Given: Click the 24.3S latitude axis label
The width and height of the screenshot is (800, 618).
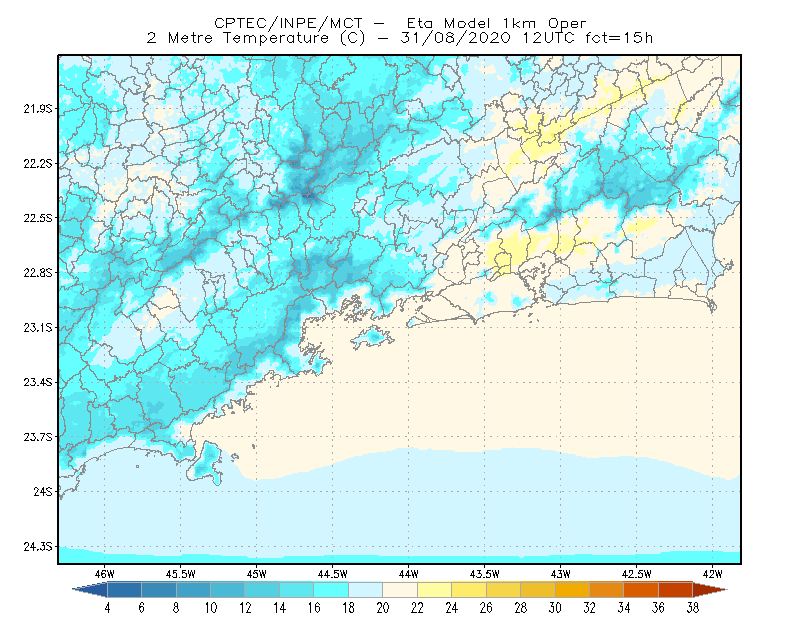Looking at the screenshot, I should tap(38, 547).
